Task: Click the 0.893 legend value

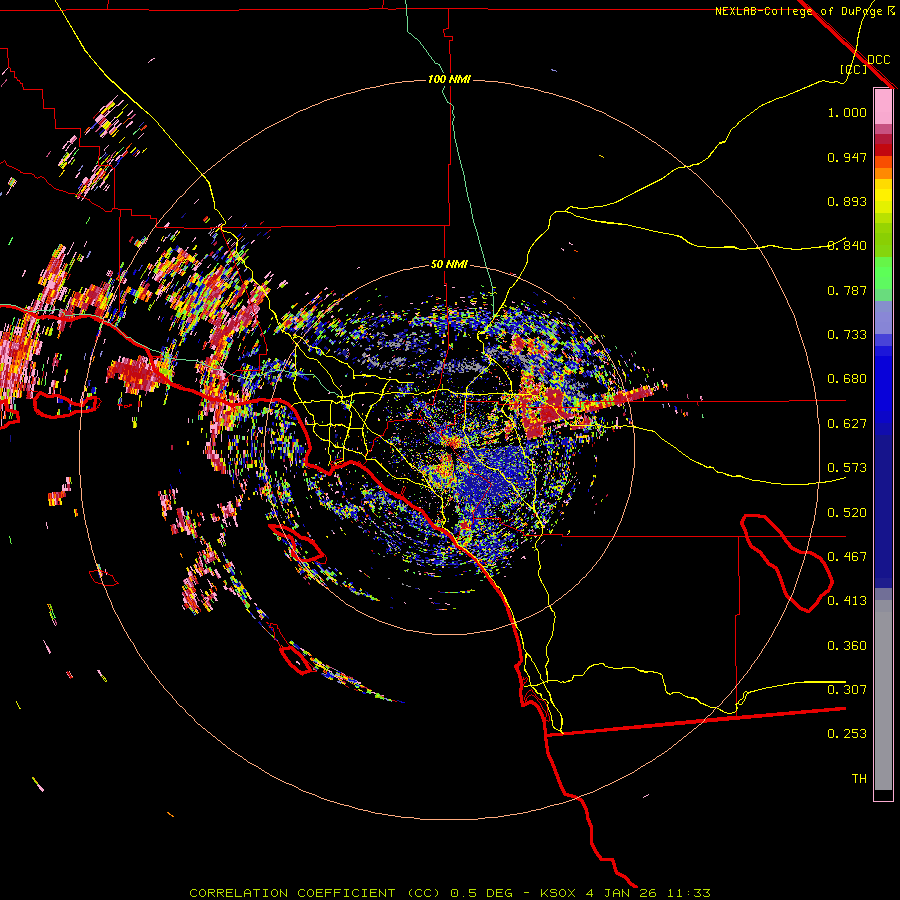Action: pos(847,201)
